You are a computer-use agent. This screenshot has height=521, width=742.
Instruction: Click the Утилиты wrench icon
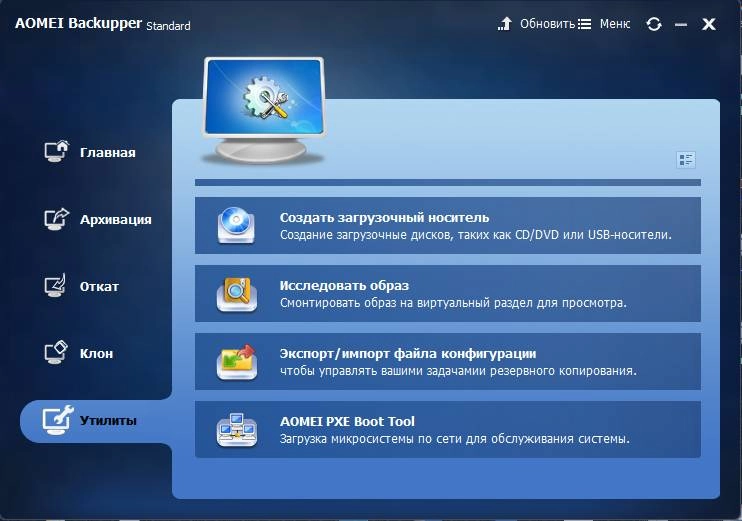point(58,420)
